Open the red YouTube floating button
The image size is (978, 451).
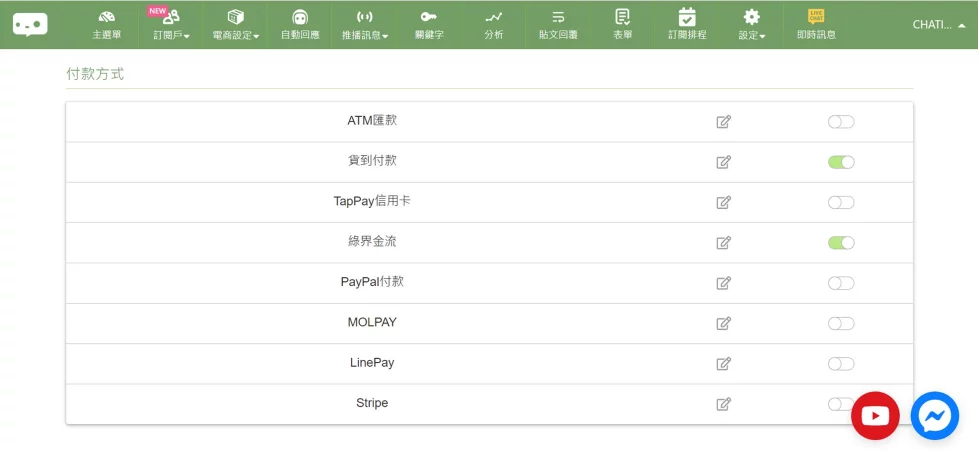point(875,415)
